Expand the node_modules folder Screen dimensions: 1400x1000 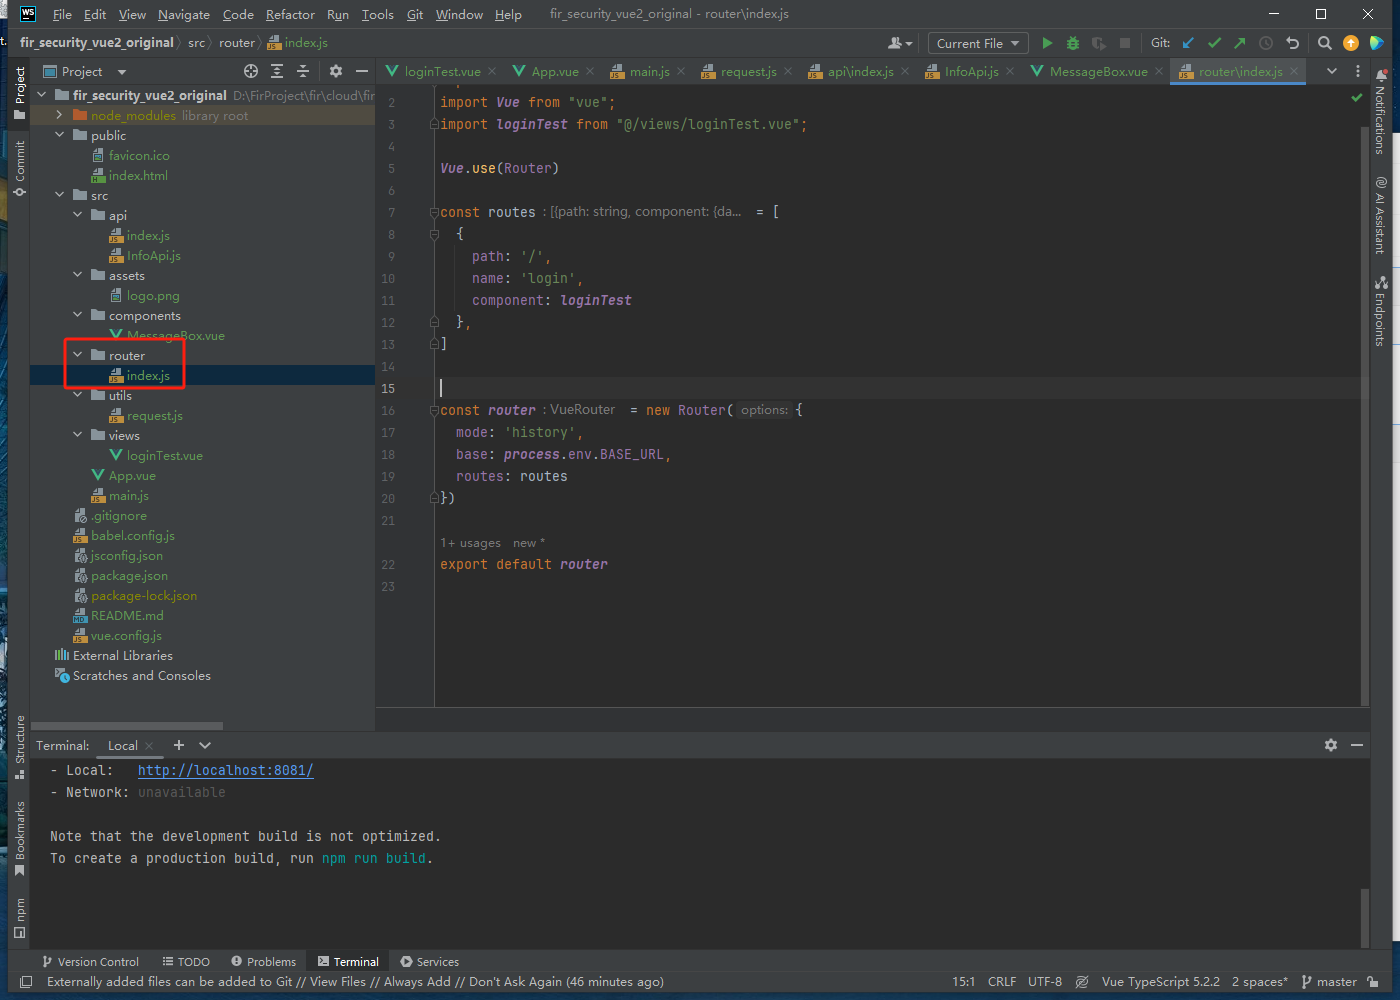pyautogui.click(x=60, y=115)
